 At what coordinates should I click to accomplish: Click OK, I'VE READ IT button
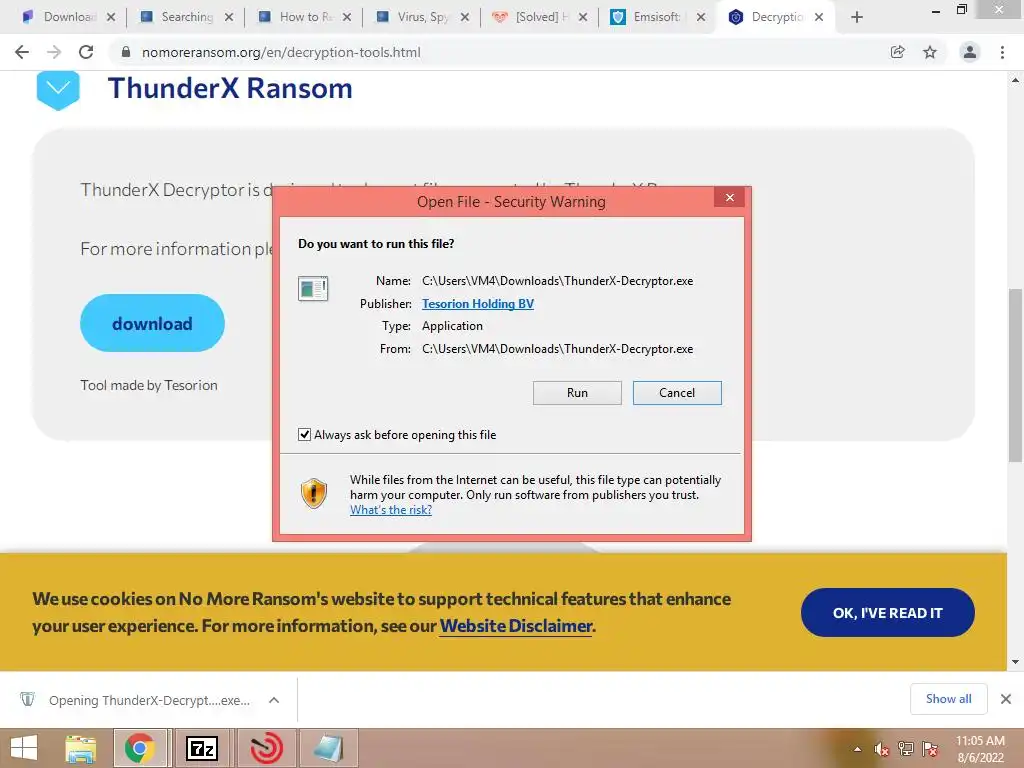pyautogui.click(x=888, y=613)
